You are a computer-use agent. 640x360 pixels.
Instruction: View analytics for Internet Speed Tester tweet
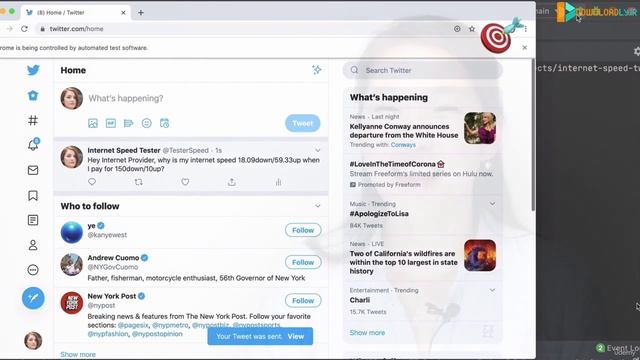coord(278,182)
